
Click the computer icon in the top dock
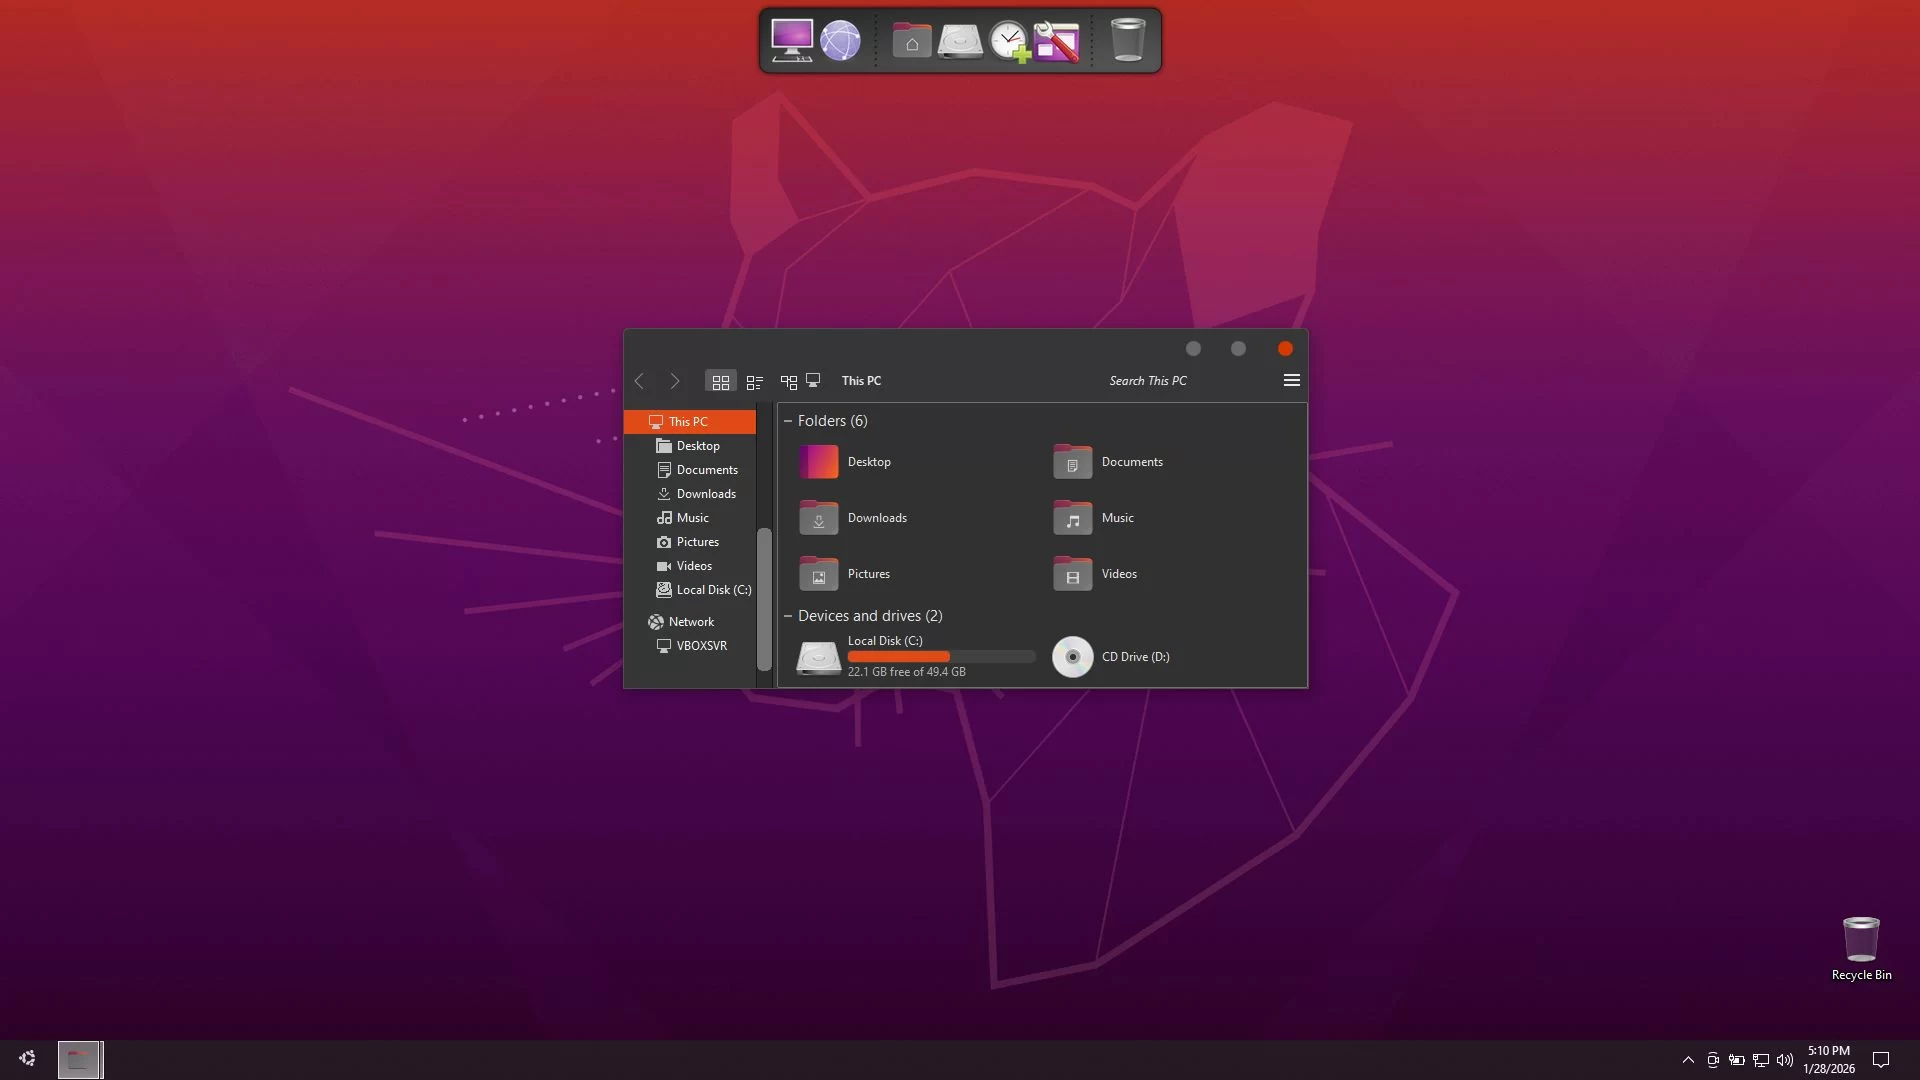point(791,41)
